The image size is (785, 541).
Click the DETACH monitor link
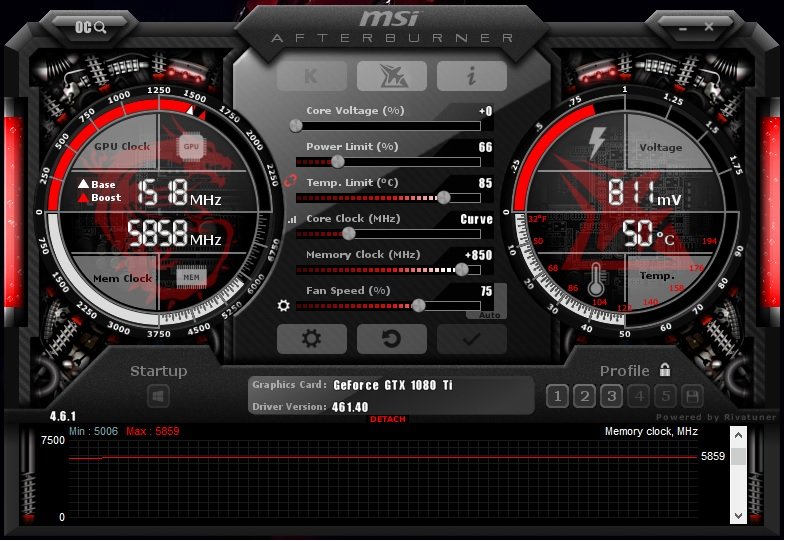pos(387,419)
